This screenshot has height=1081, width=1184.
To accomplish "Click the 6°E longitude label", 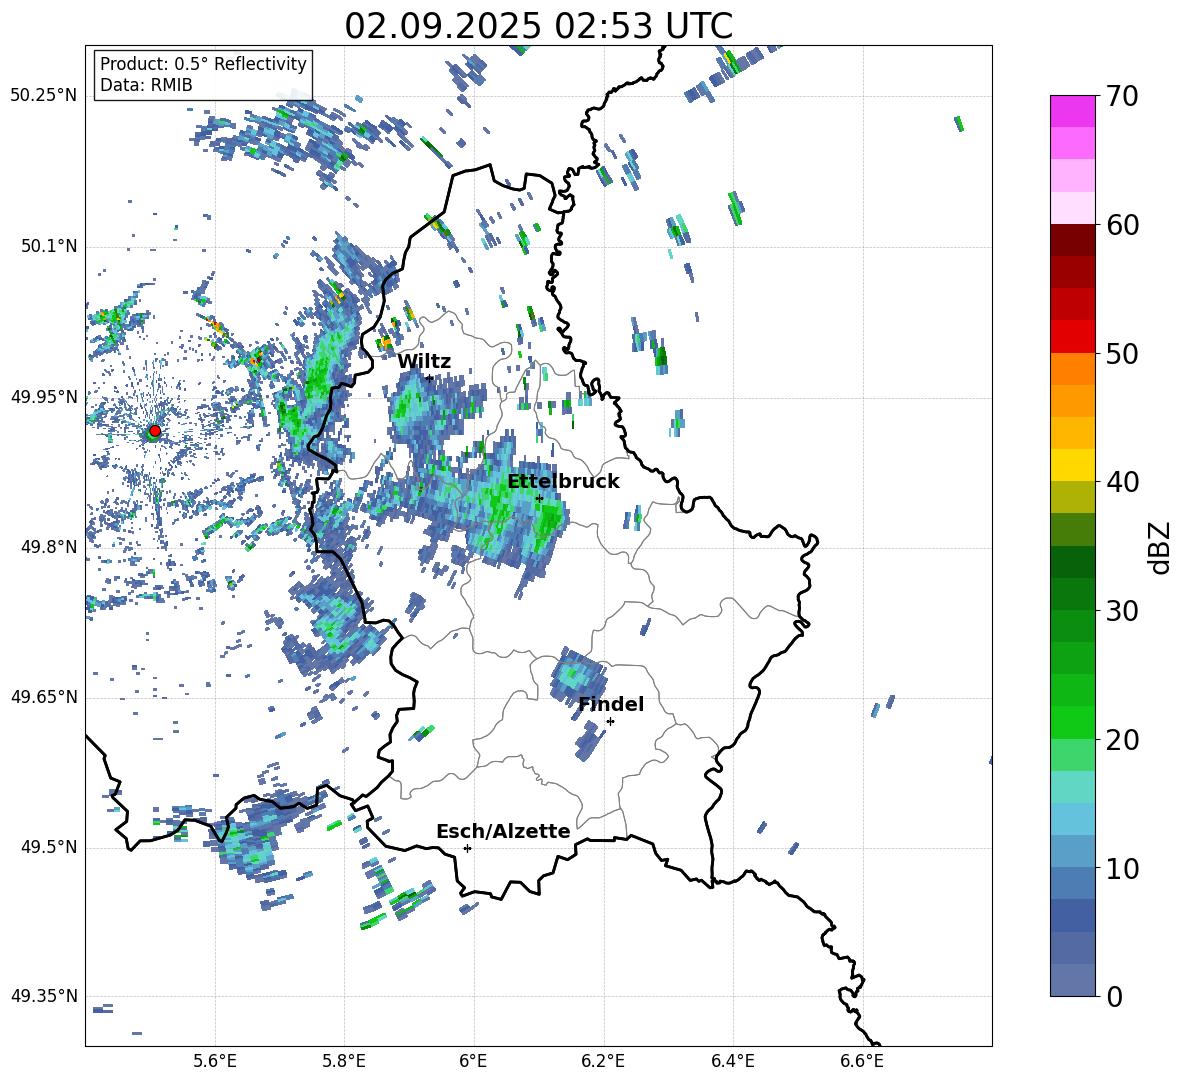I will pyautogui.click(x=473, y=1061).
